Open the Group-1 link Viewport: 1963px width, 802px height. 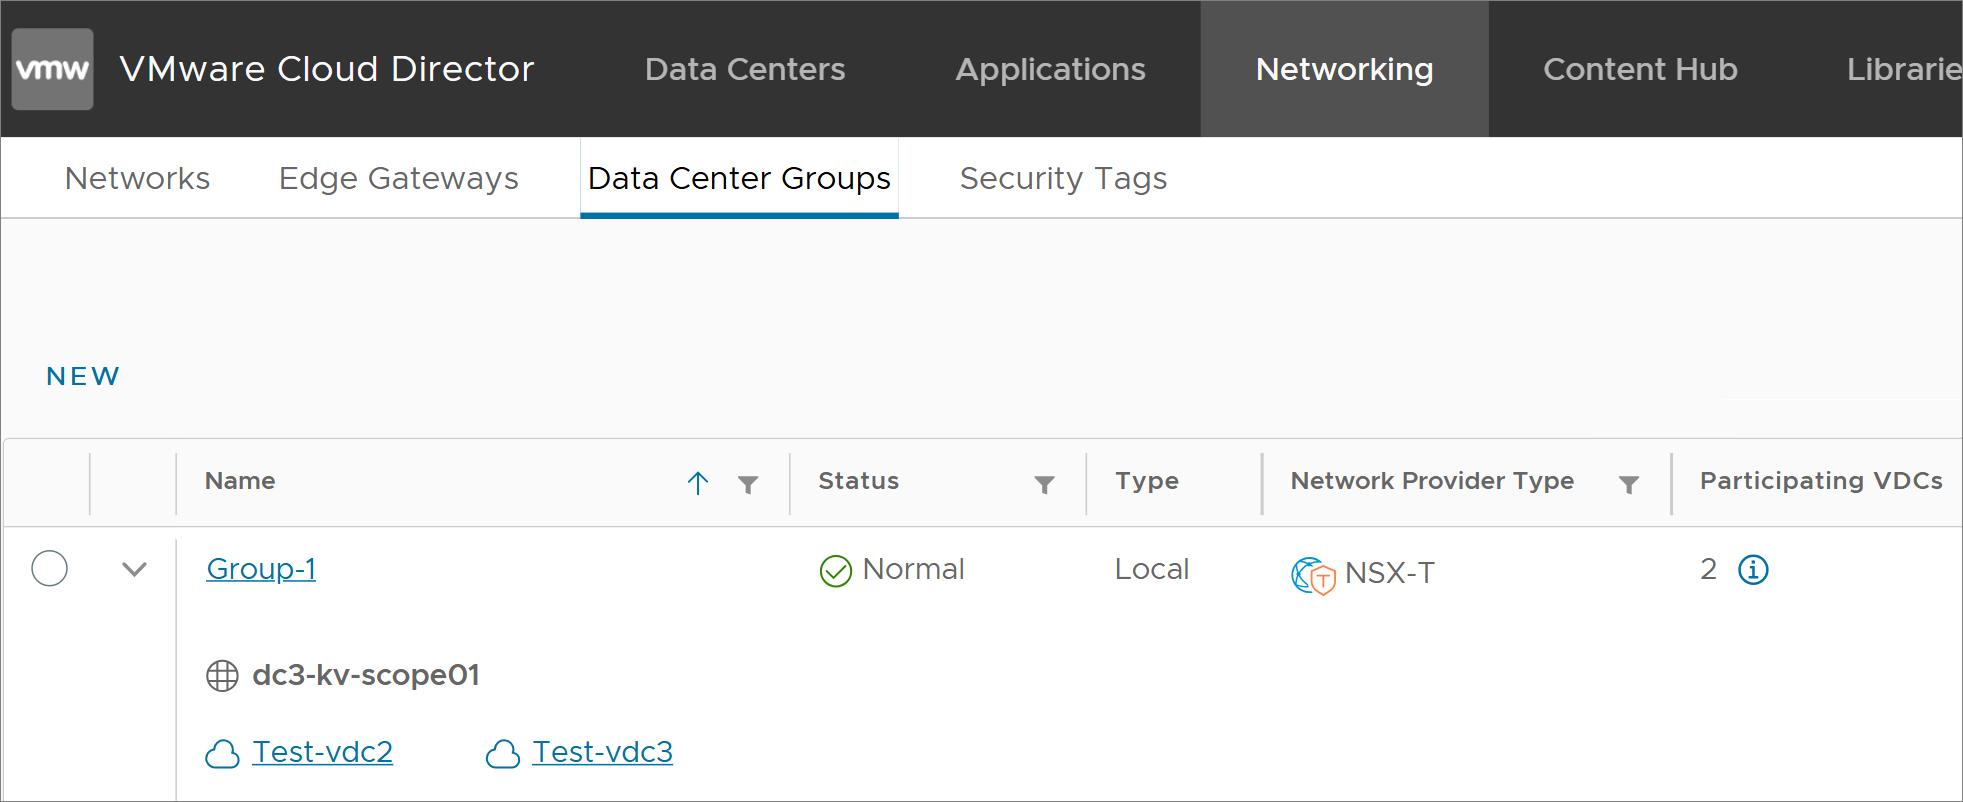coord(261,569)
